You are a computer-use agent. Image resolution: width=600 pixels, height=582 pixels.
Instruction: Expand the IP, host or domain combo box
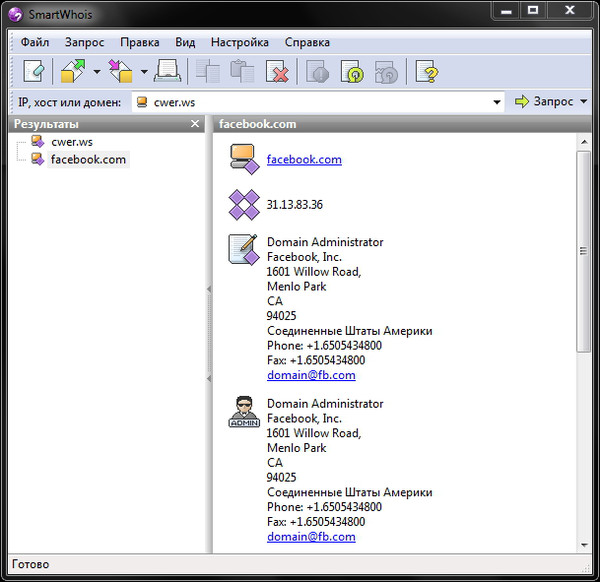tap(497, 102)
